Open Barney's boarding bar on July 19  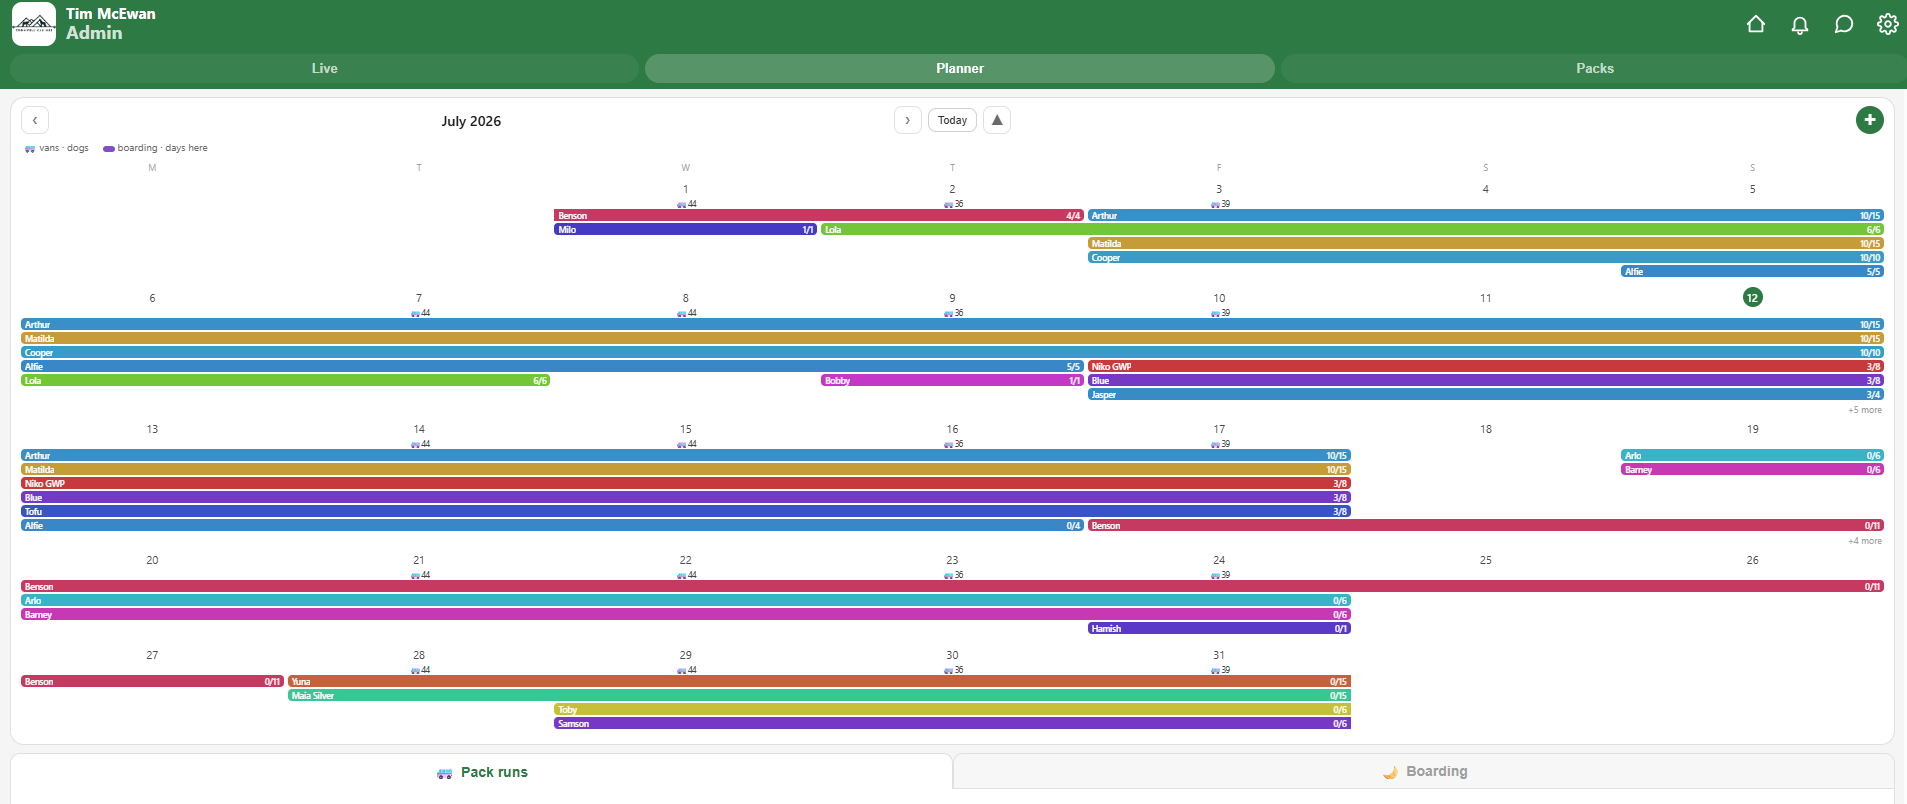(1752, 470)
